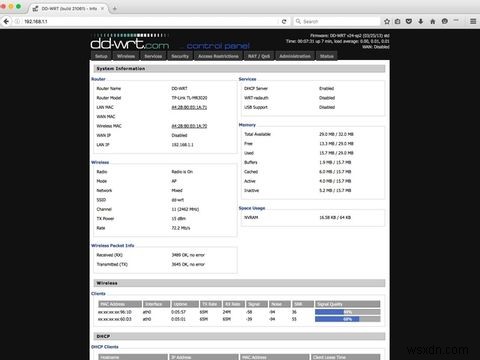Bookmark this page with the star icon
480x360 pixels.
[x=387, y=21]
